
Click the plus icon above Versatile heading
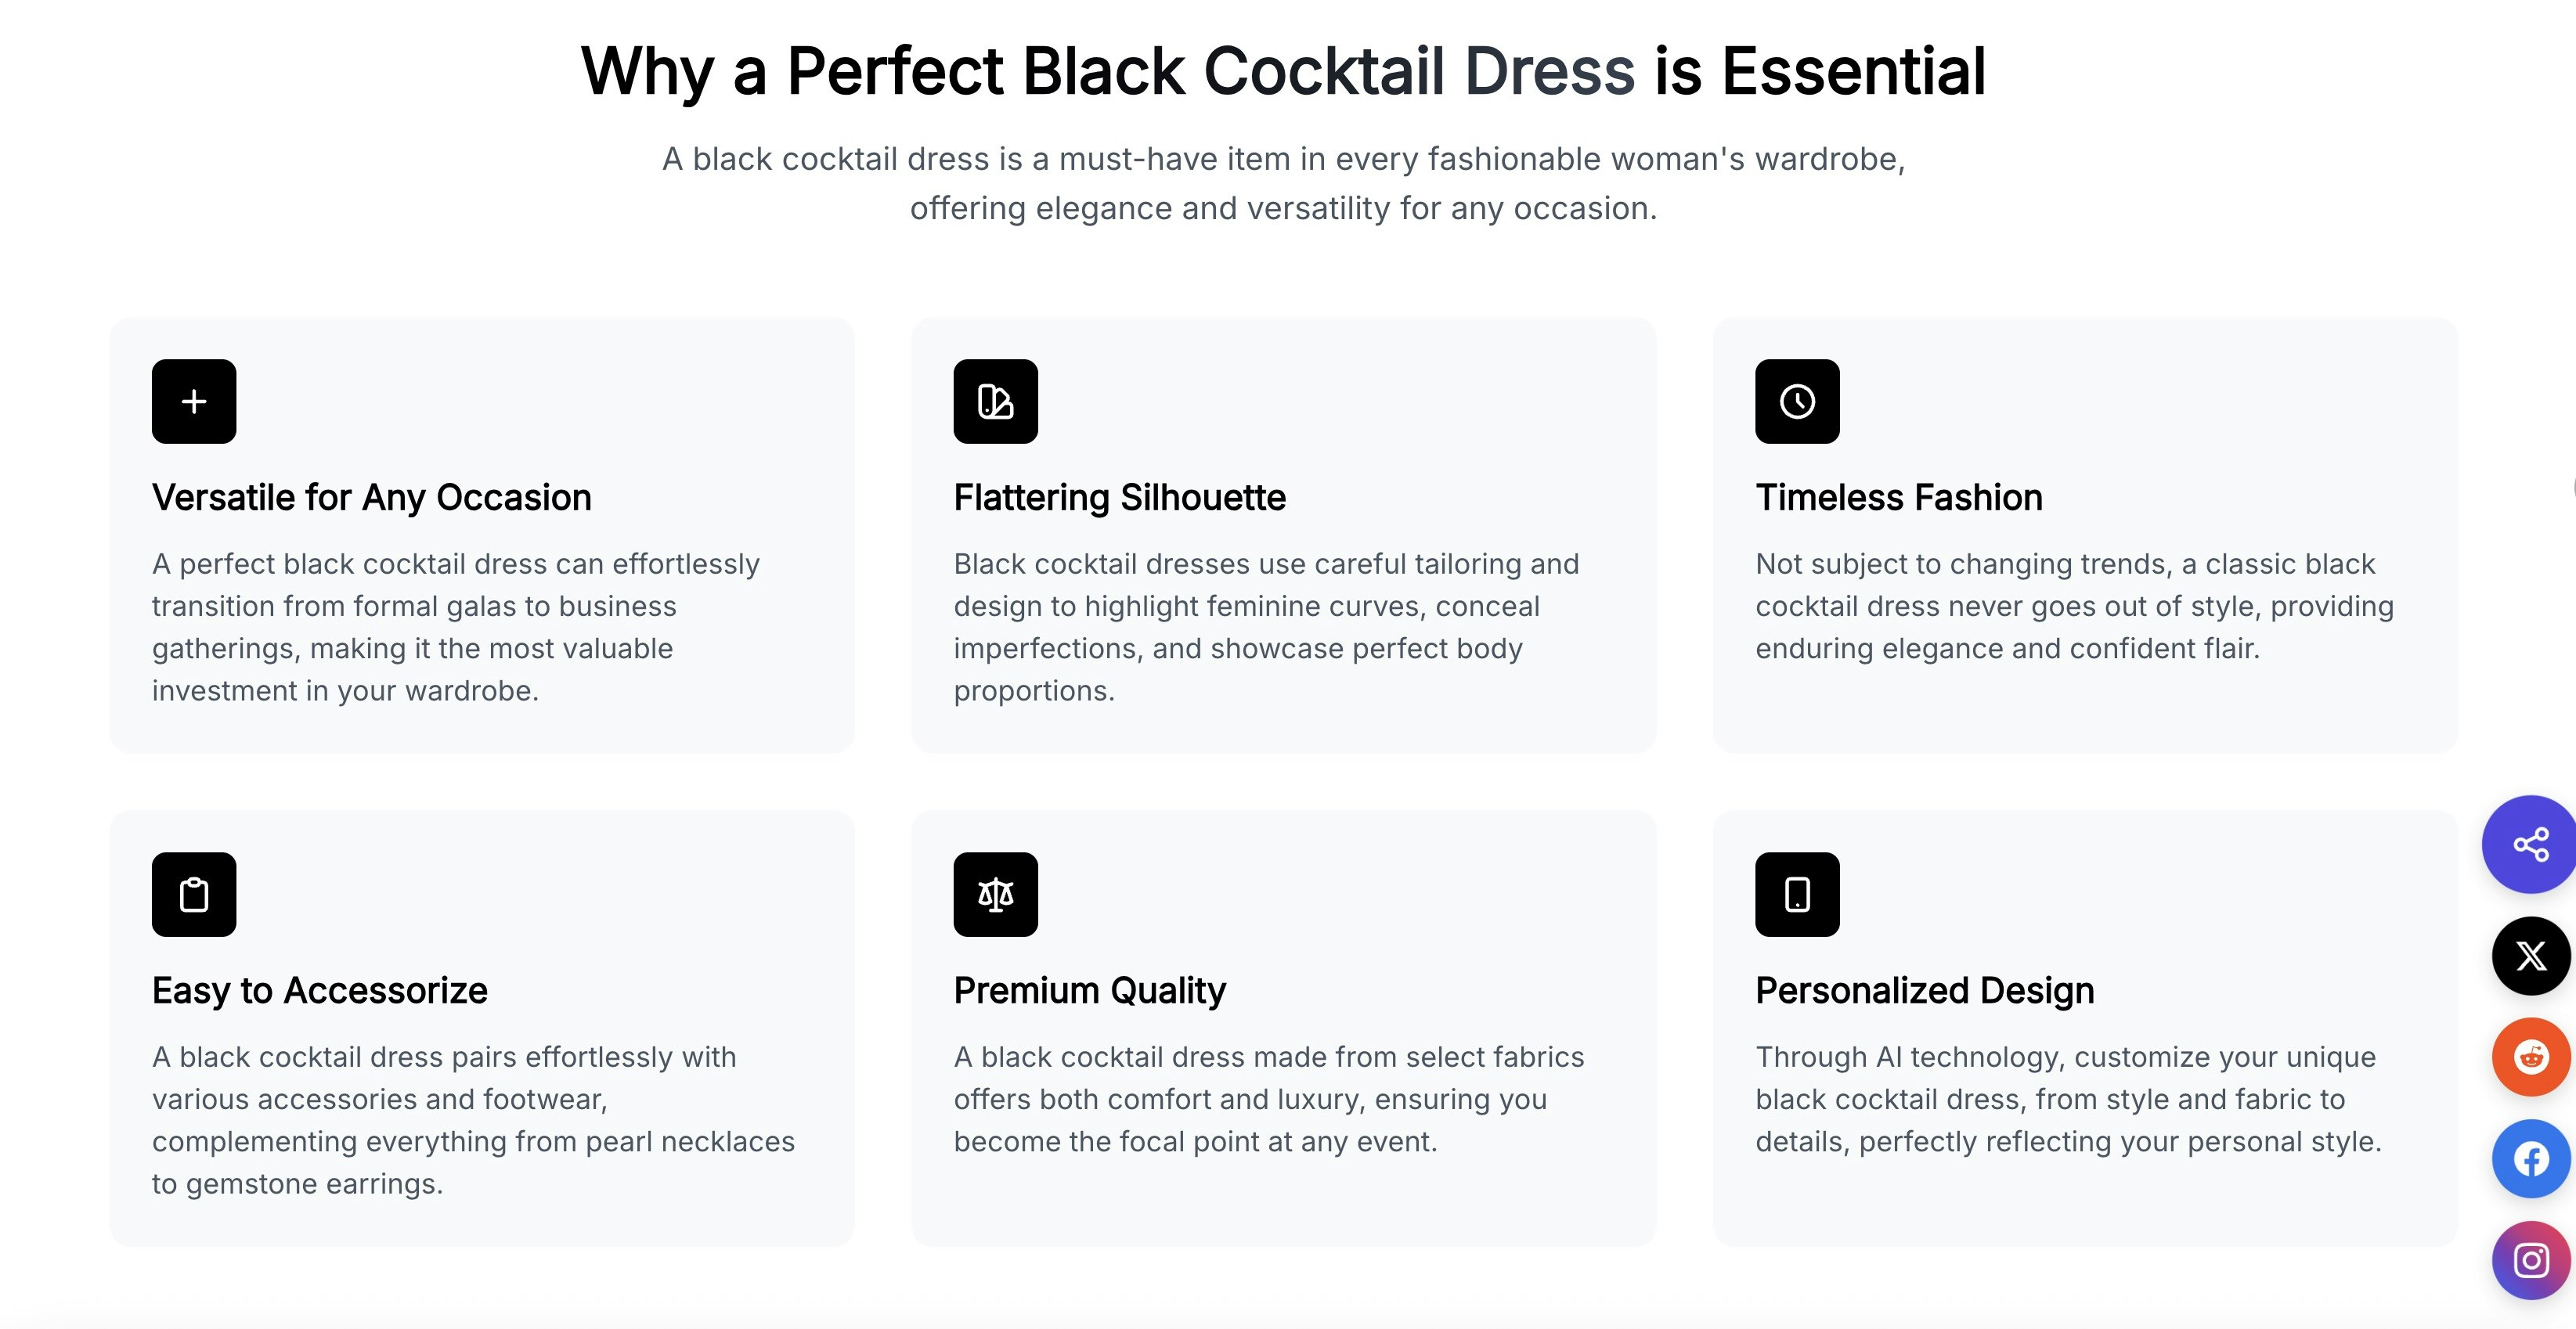[194, 401]
